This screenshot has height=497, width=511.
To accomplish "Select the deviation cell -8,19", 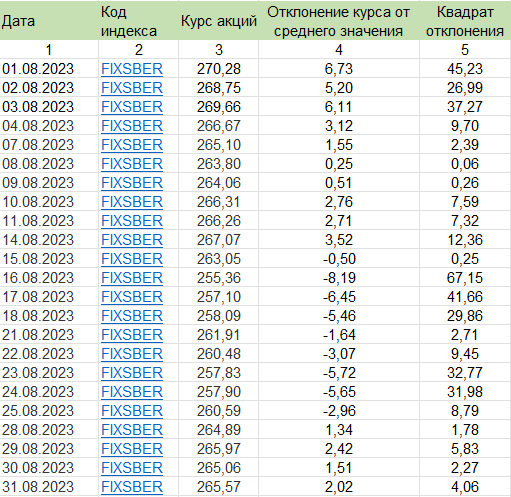I will click(x=339, y=278).
